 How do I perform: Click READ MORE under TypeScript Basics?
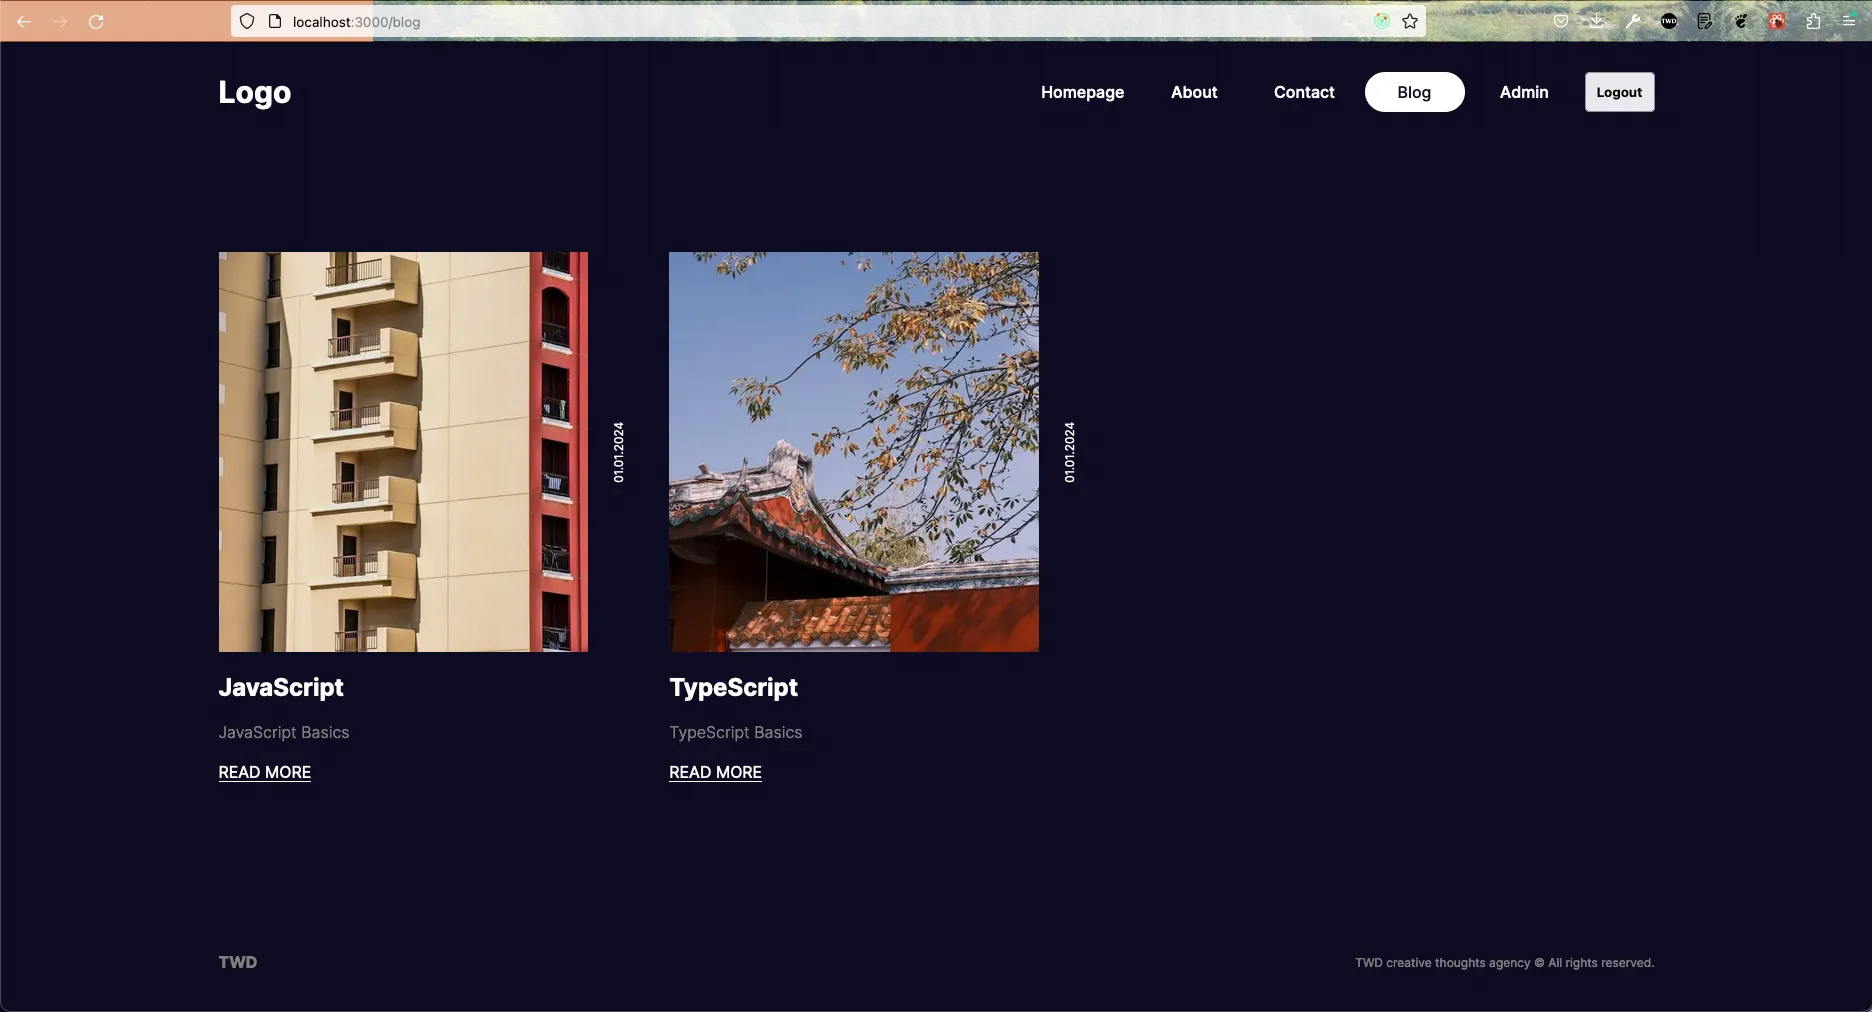coord(715,772)
